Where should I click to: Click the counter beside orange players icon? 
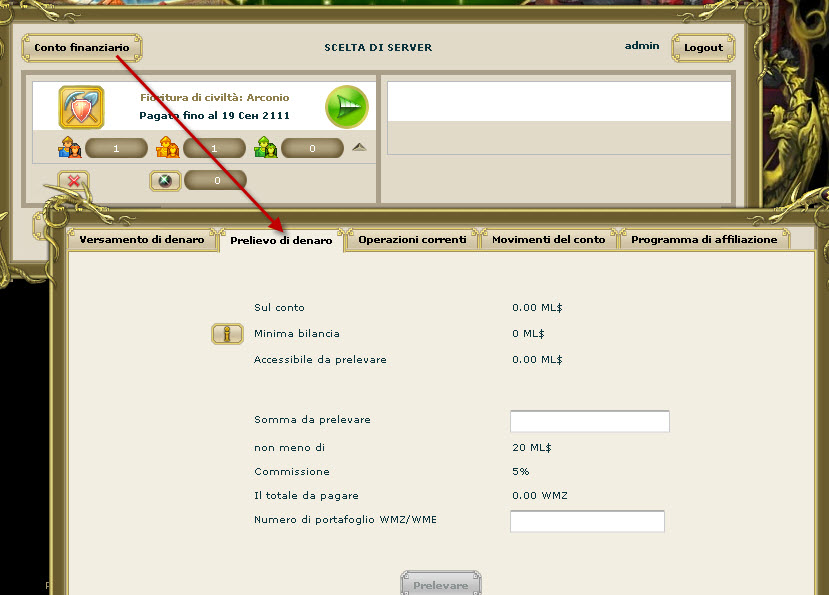(x=214, y=148)
